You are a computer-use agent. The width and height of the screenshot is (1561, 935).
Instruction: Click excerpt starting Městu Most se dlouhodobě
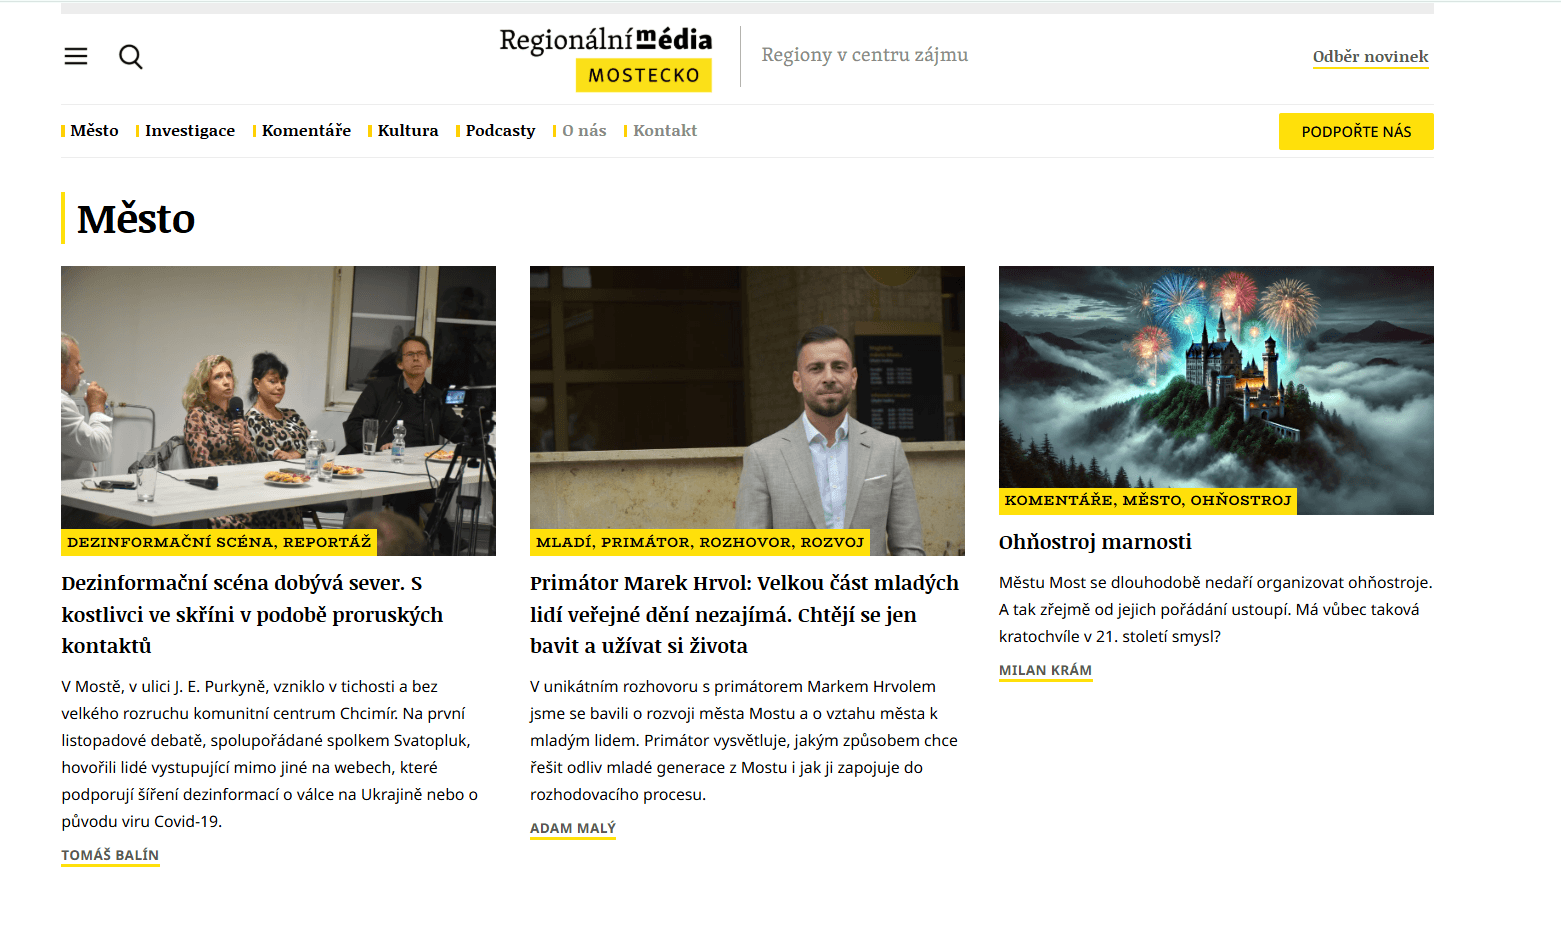coord(1216,609)
